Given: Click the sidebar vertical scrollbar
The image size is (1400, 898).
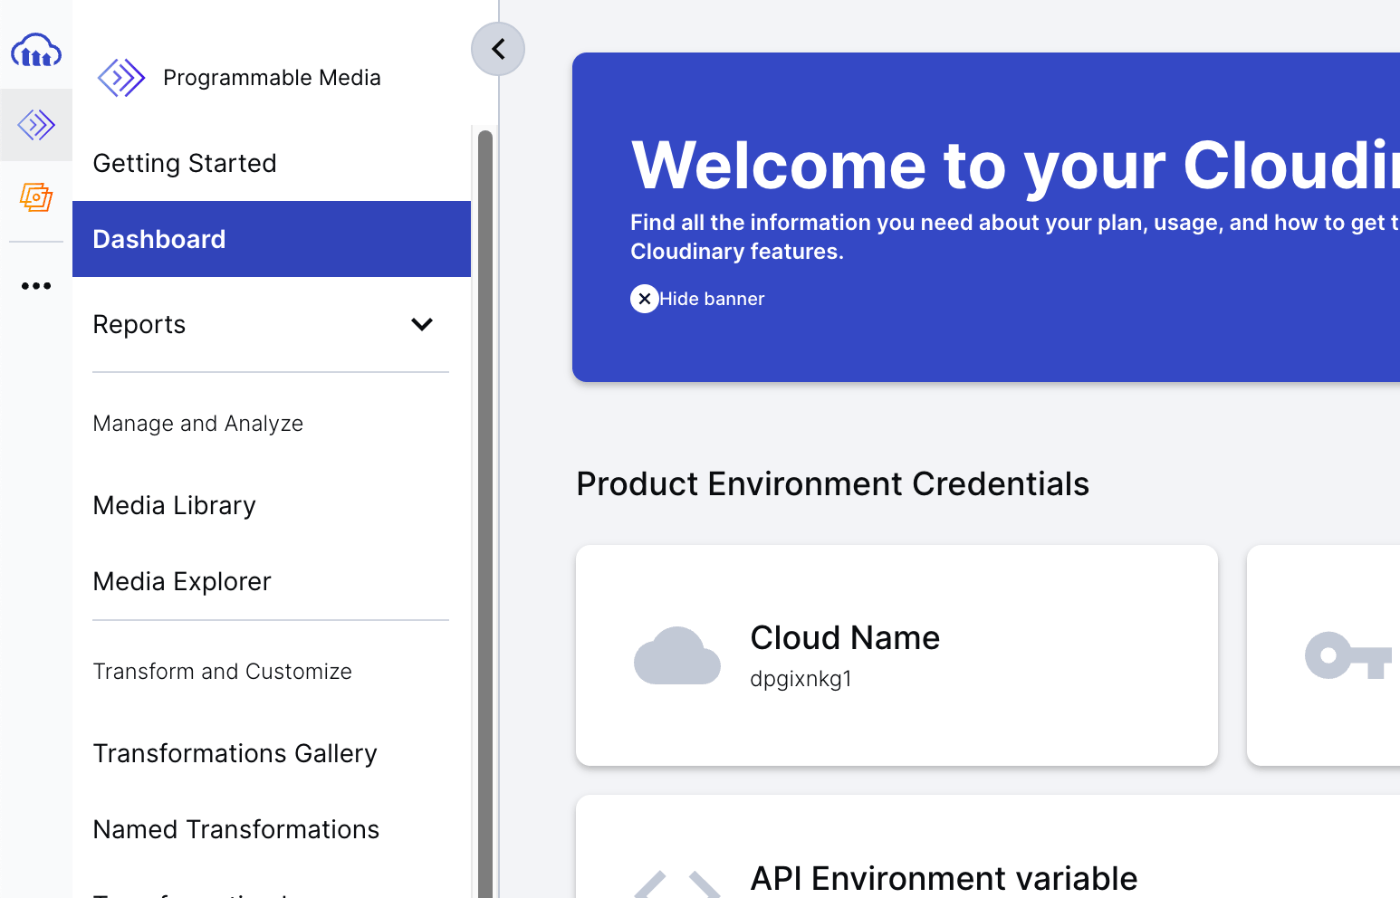Looking at the screenshot, I should [485, 514].
